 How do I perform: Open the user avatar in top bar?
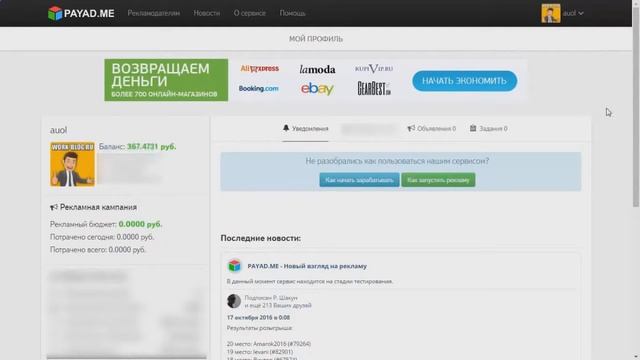551,13
